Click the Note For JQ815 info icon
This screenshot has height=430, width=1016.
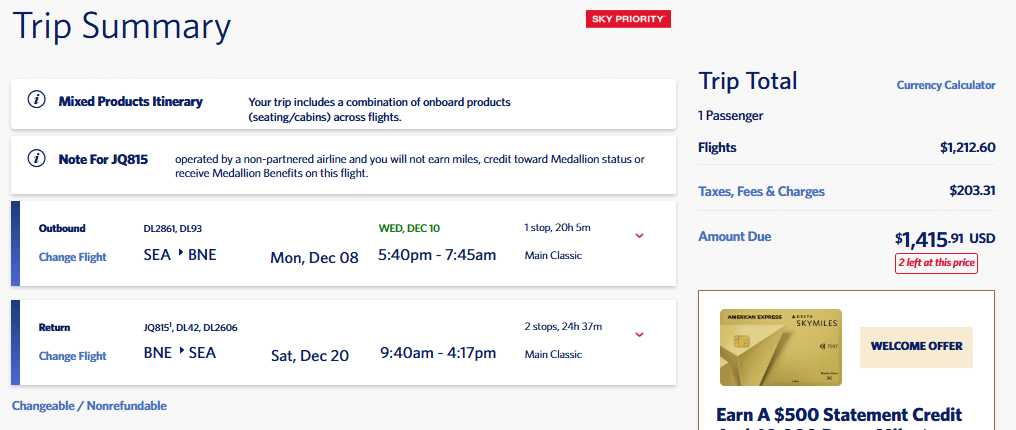(x=36, y=158)
